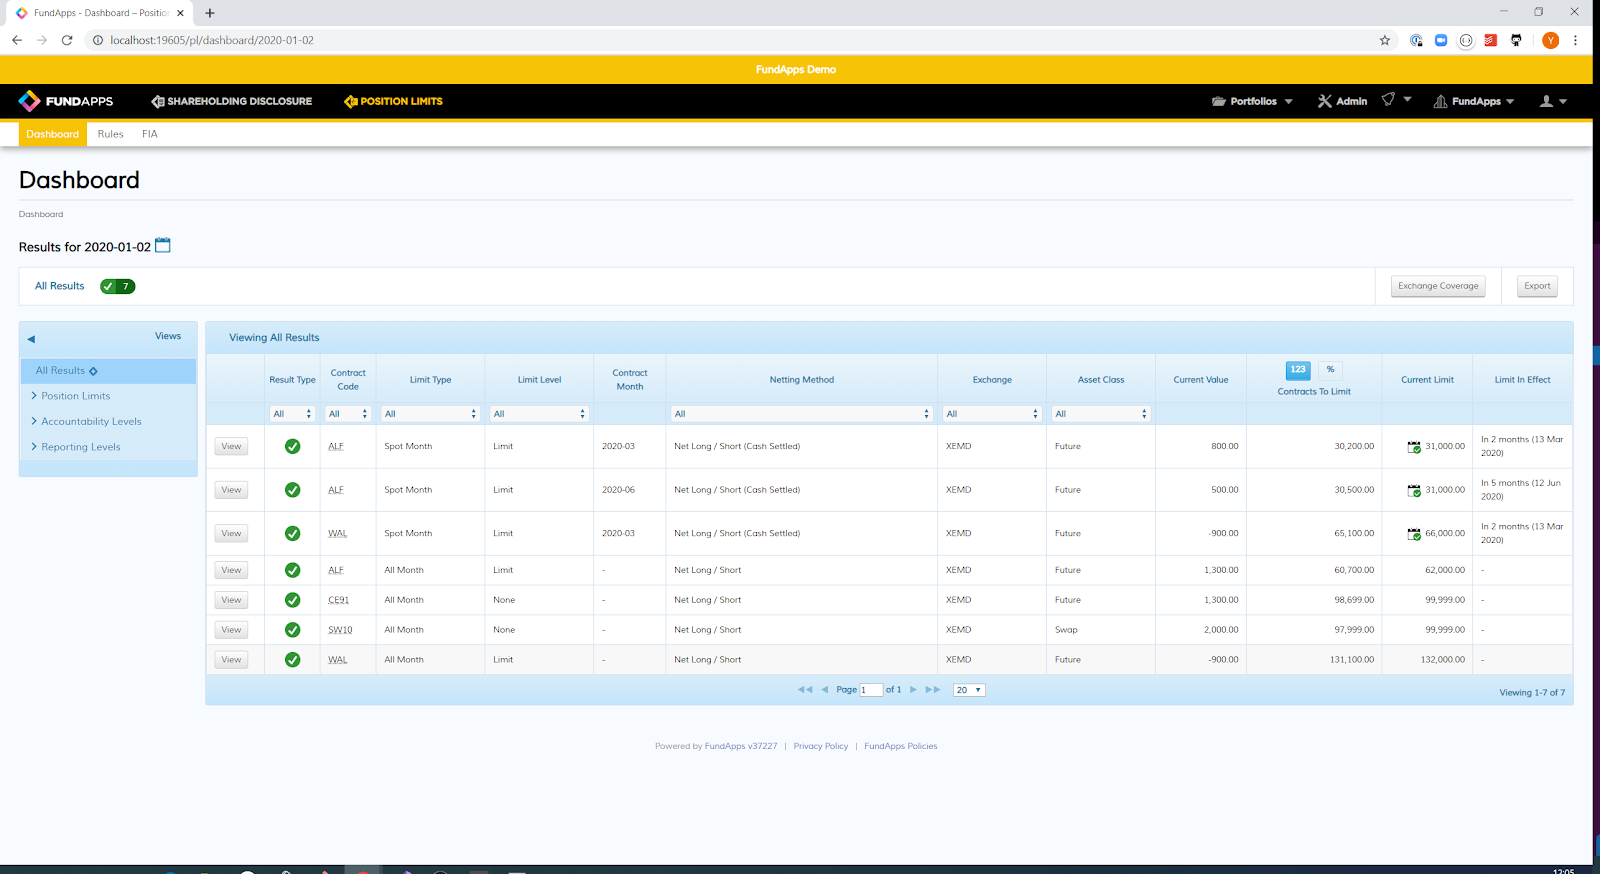Go to first page of results
Image resolution: width=1600 pixels, height=874 pixels.
805,690
